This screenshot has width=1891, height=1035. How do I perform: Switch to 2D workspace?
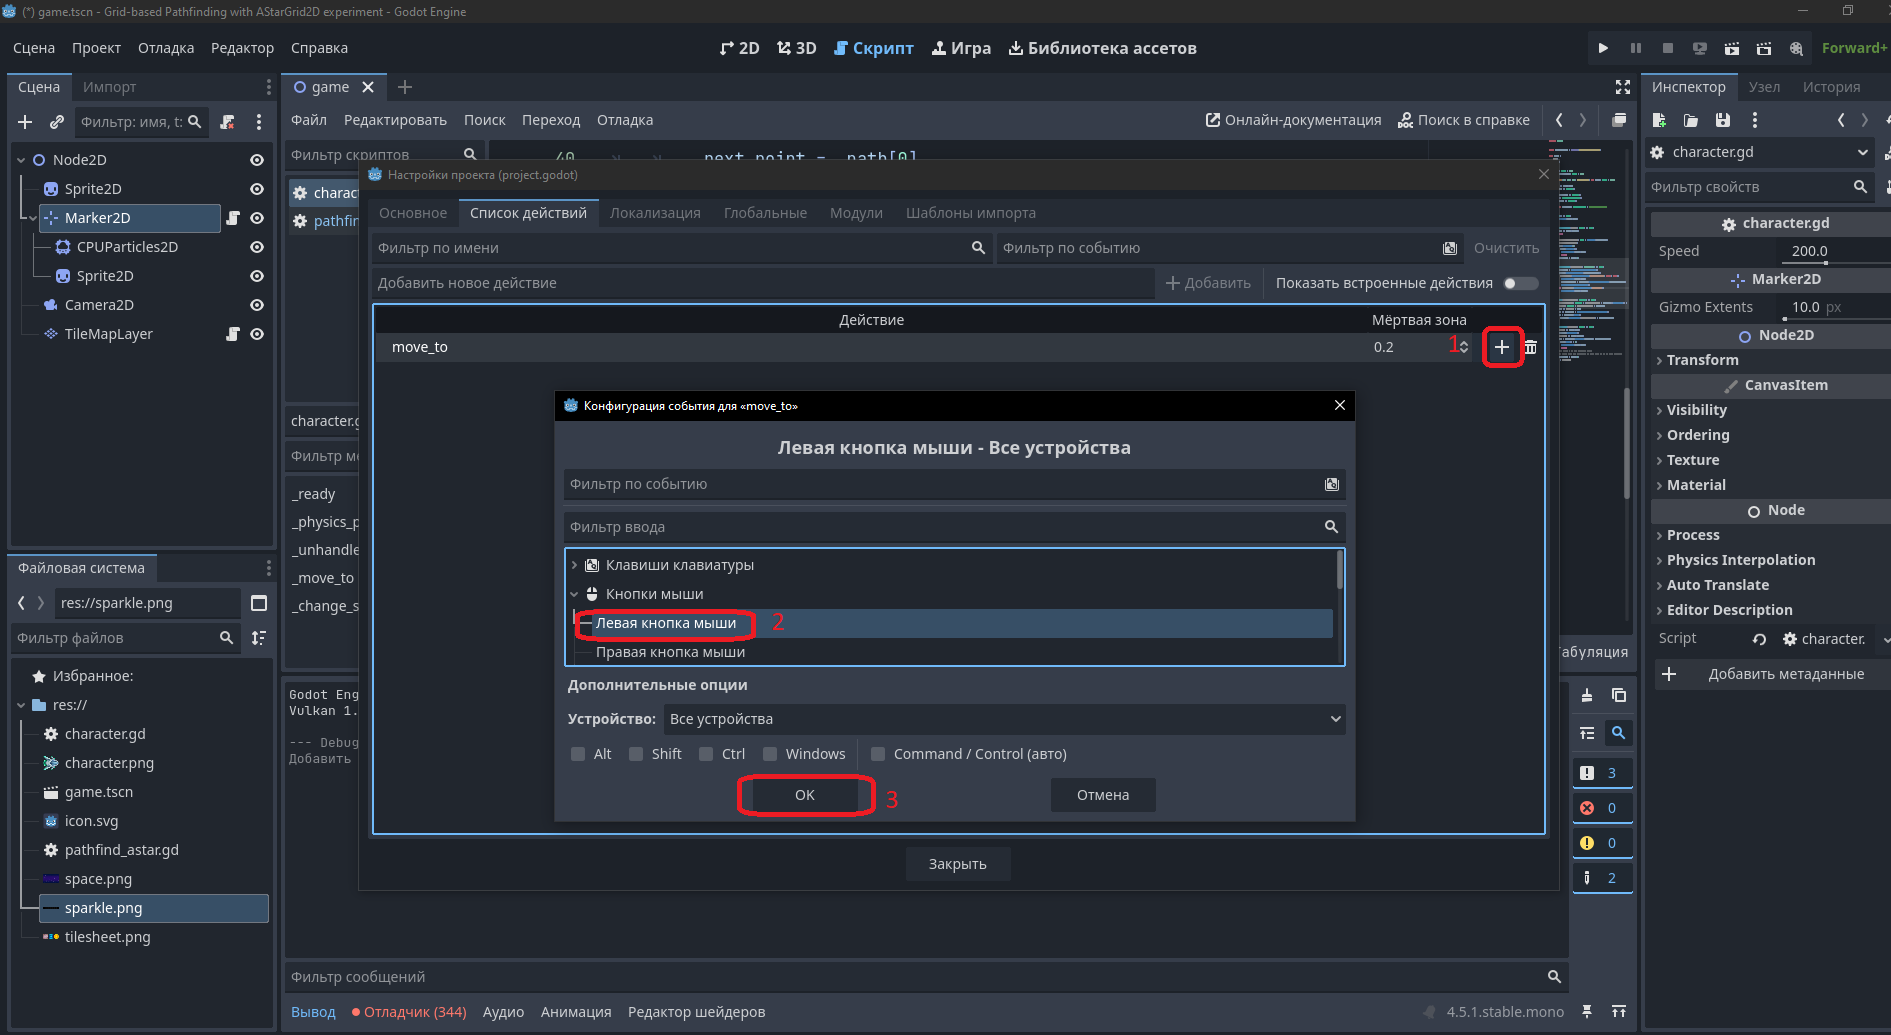tap(739, 48)
